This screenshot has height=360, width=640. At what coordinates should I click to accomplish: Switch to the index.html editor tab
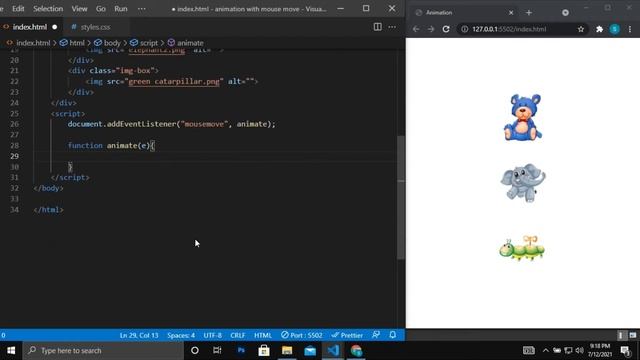tap(29, 27)
